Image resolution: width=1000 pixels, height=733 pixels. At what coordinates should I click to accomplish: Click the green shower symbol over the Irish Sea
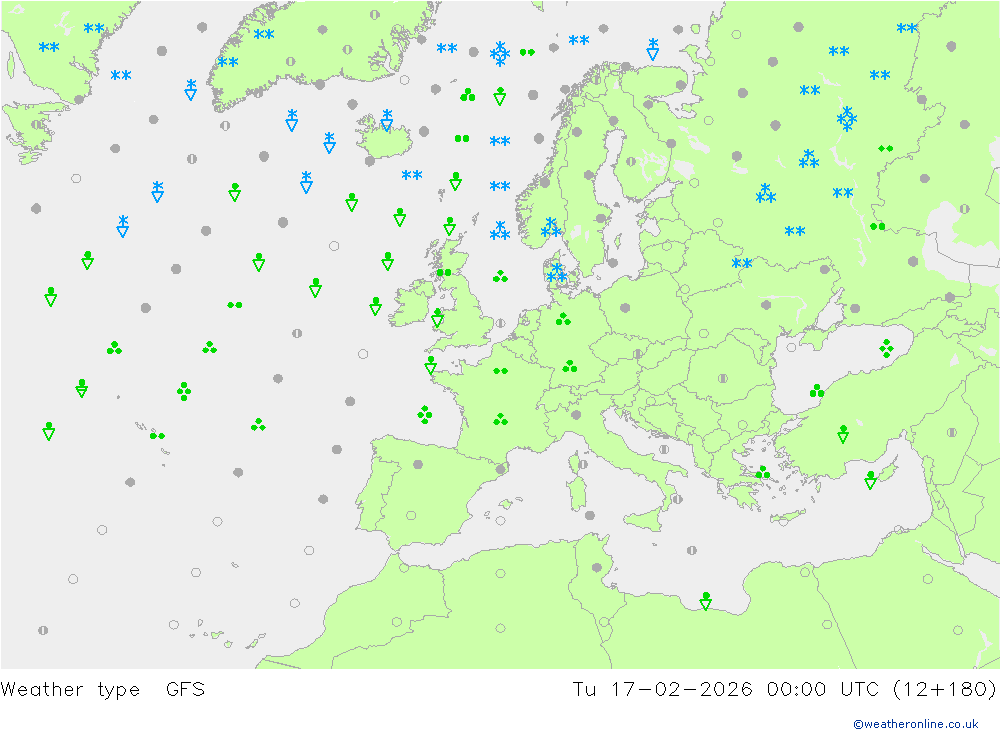pyautogui.click(x=438, y=318)
